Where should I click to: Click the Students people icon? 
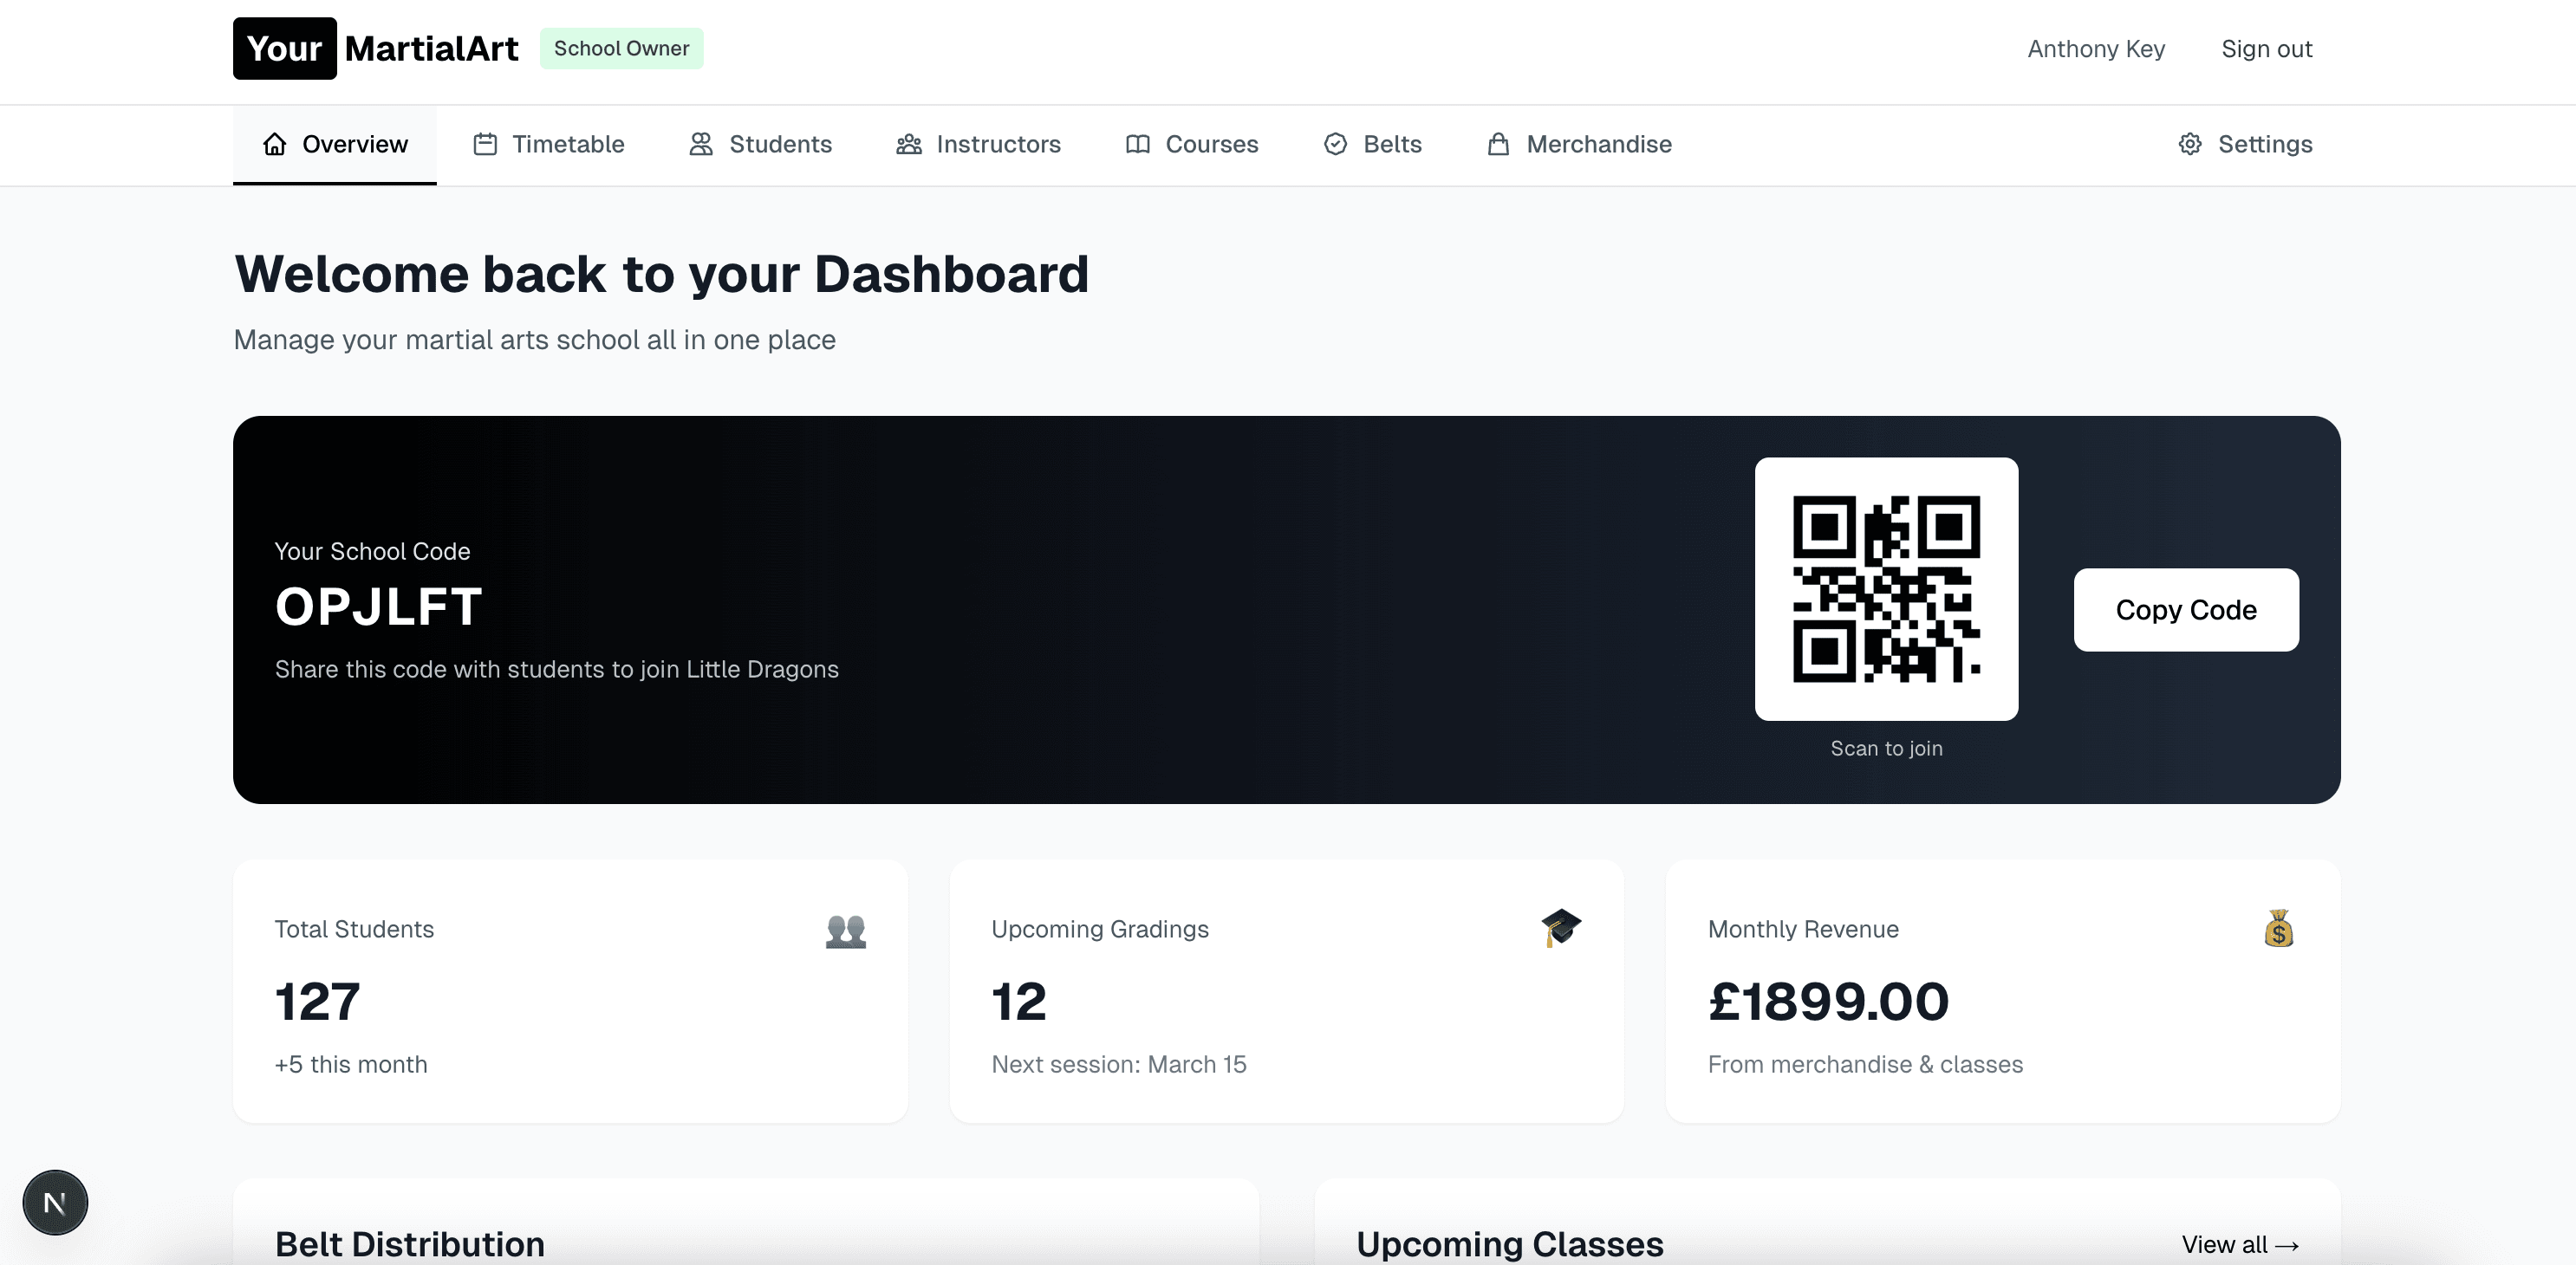700,144
